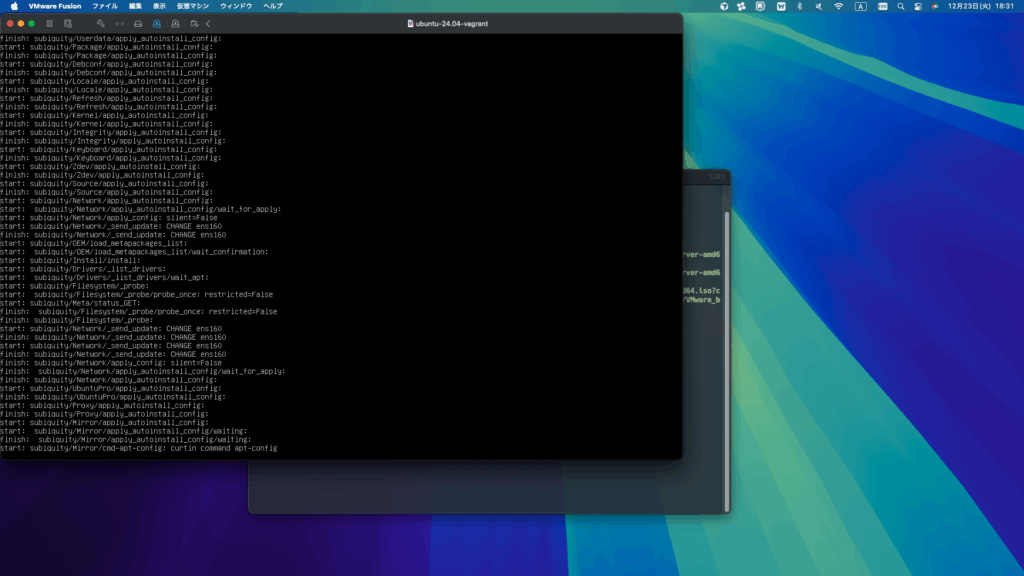
Task: Open the ヘルプ menu
Action: (x=273, y=6)
